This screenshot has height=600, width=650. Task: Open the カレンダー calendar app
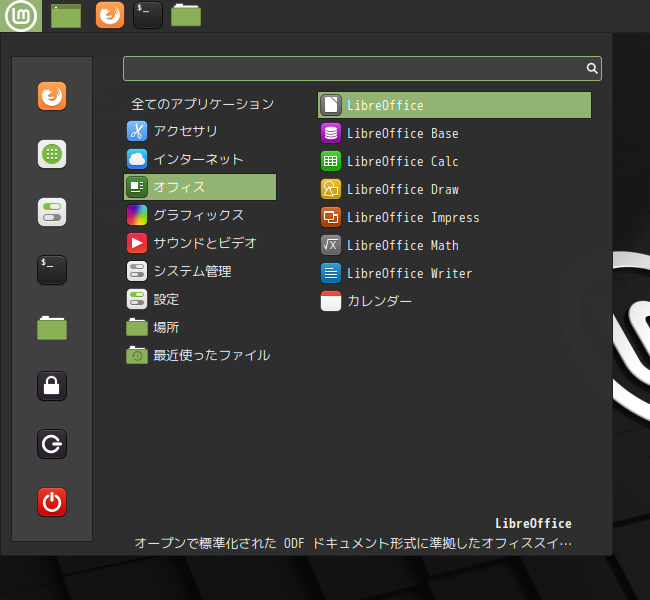coord(454,301)
